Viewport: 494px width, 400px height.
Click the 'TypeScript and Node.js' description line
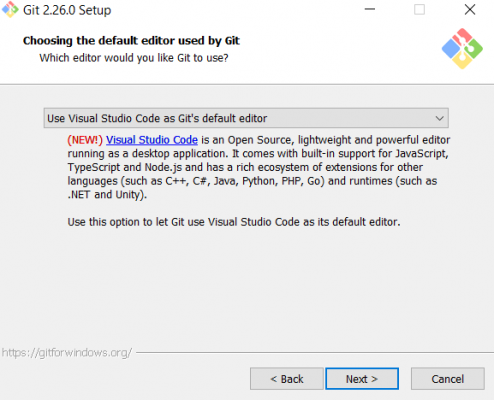(x=245, y=167)
